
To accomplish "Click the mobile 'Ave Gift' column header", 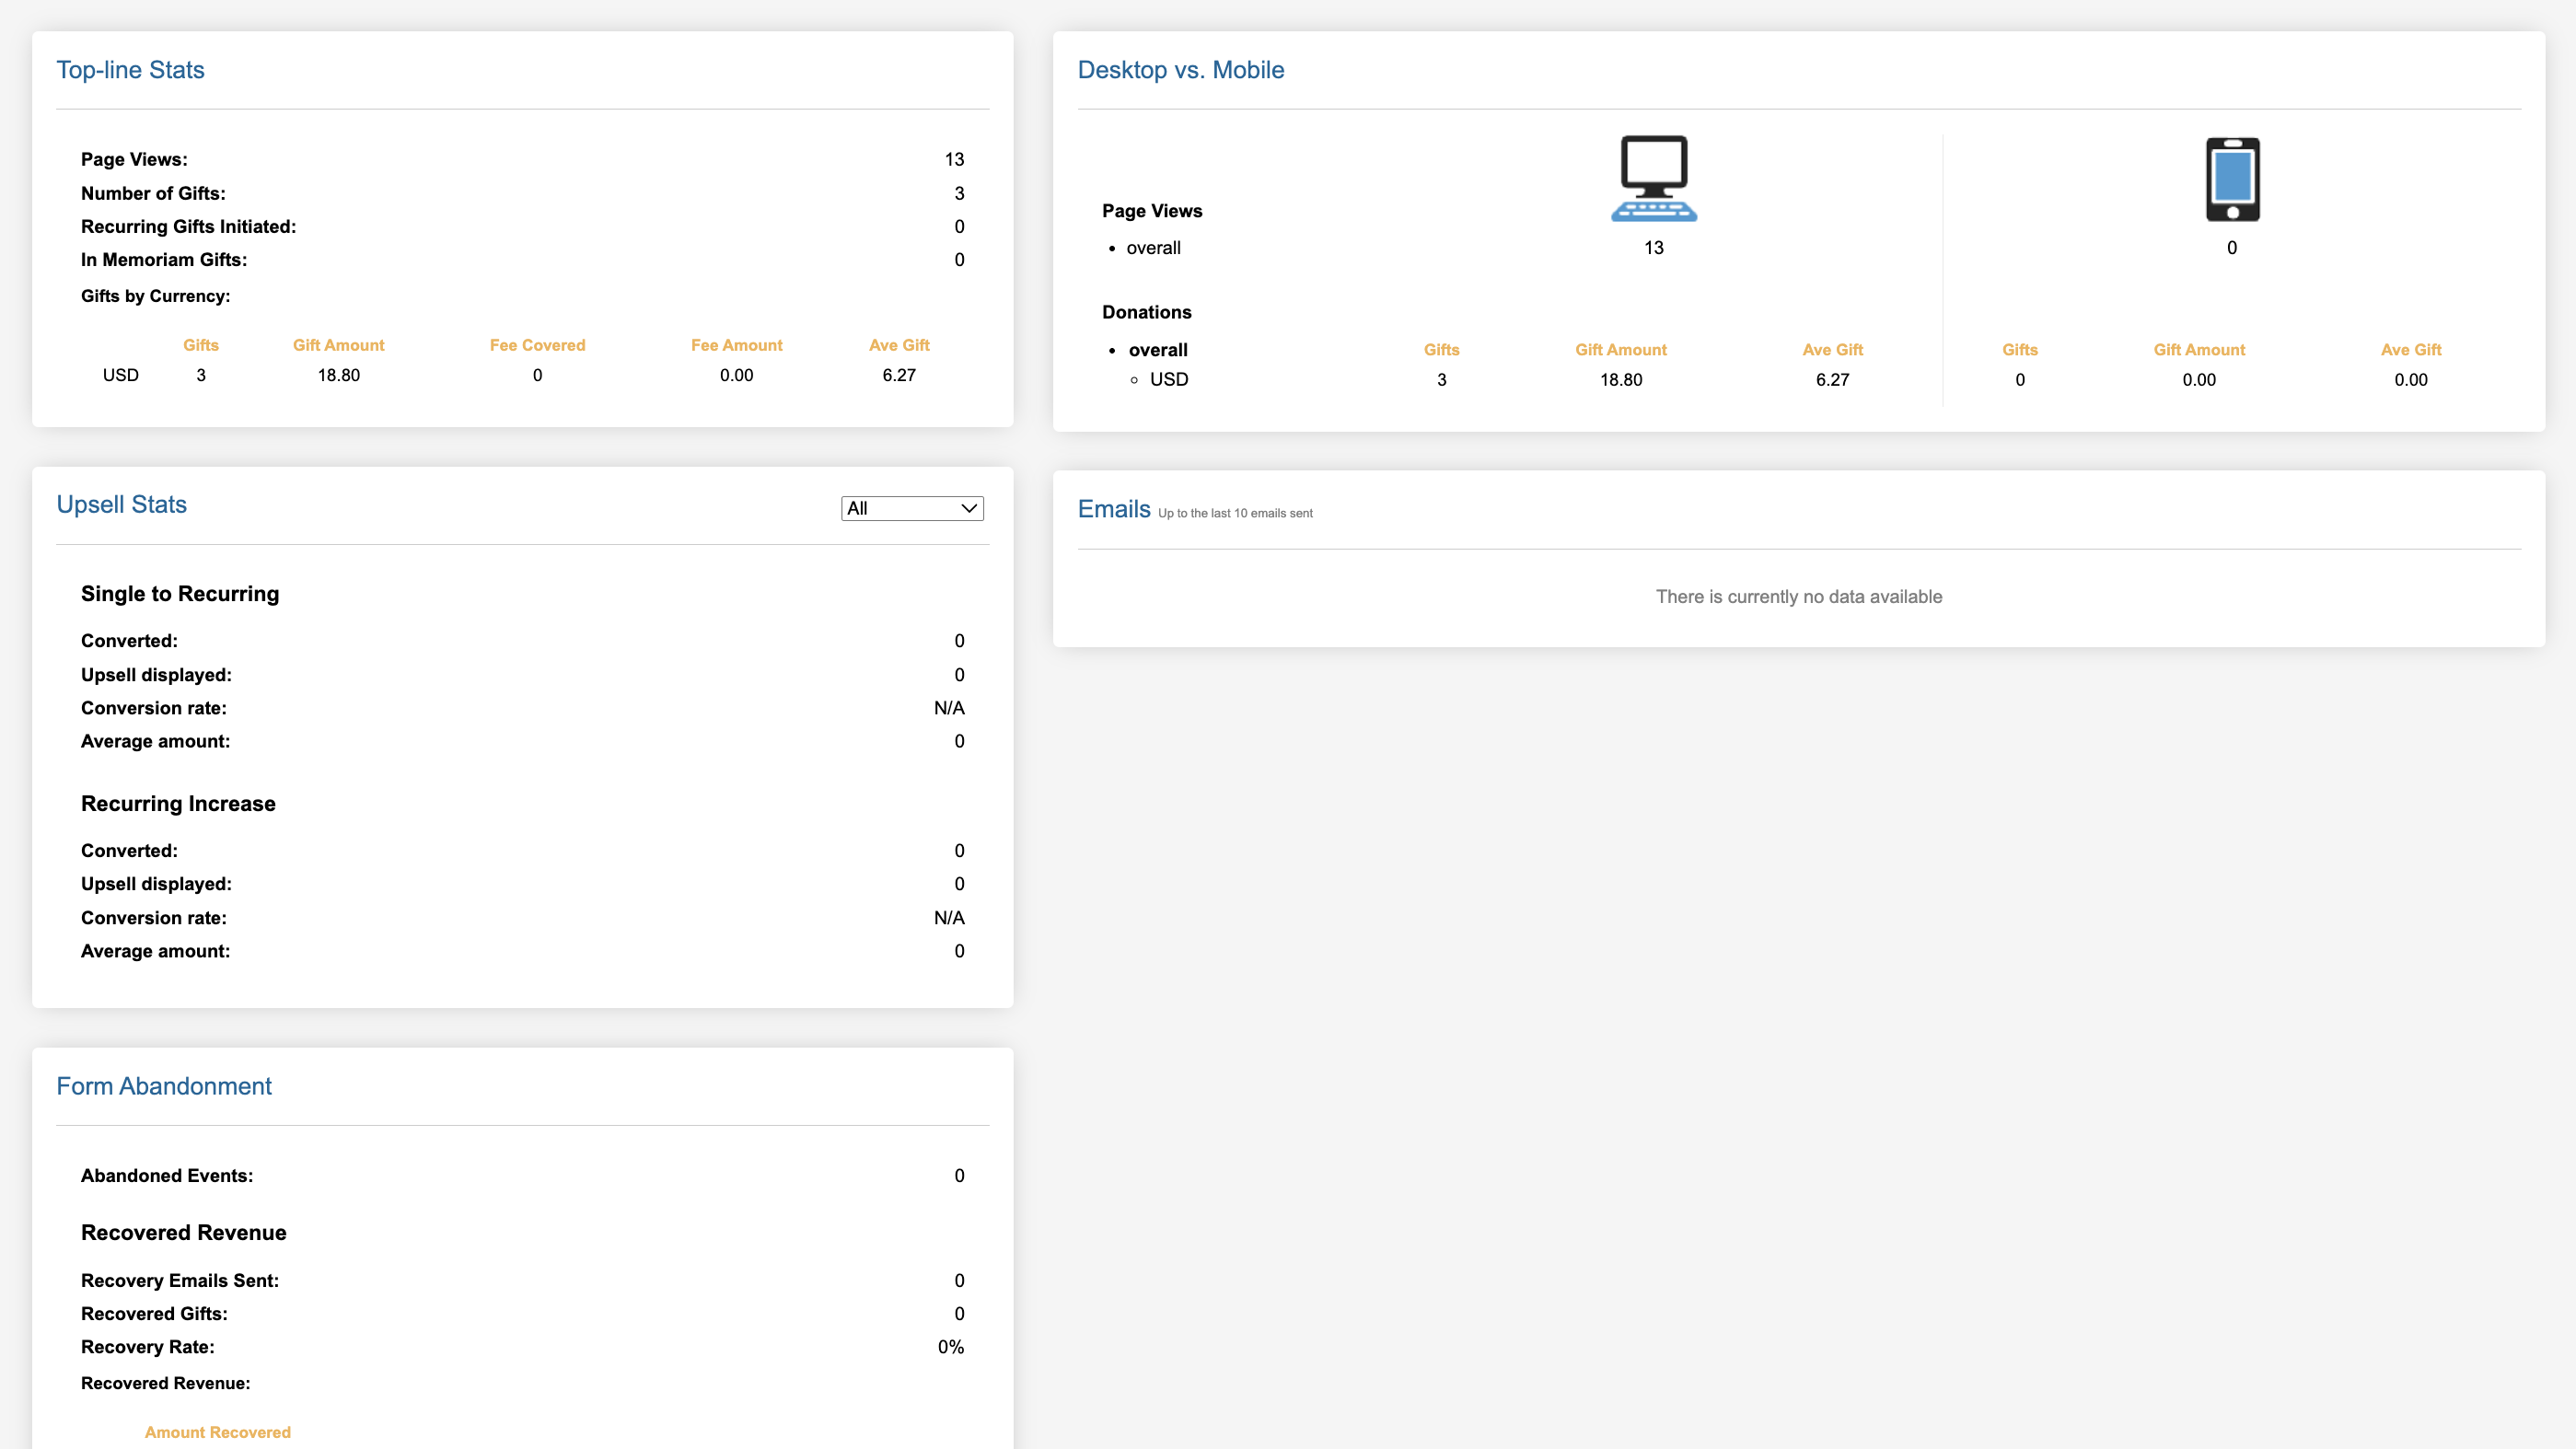I will (x=2411, y=349).
